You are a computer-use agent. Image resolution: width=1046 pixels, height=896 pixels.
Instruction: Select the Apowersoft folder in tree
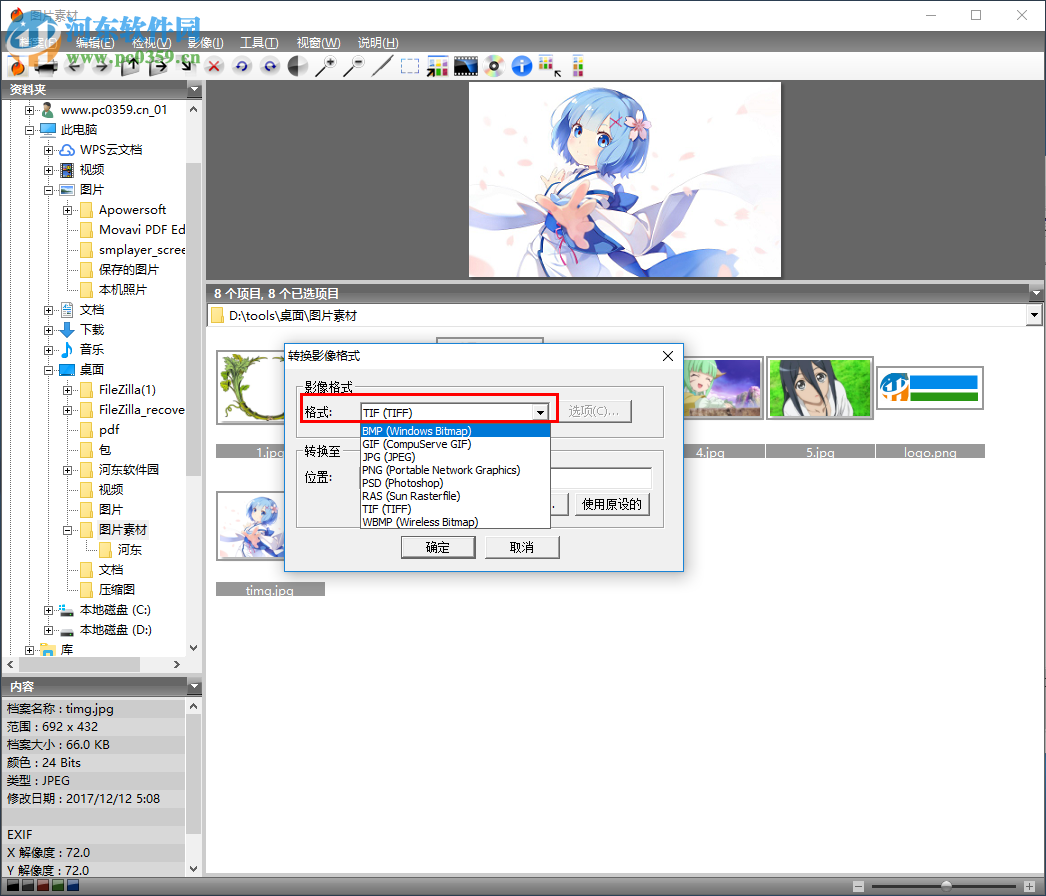(132, 209)
